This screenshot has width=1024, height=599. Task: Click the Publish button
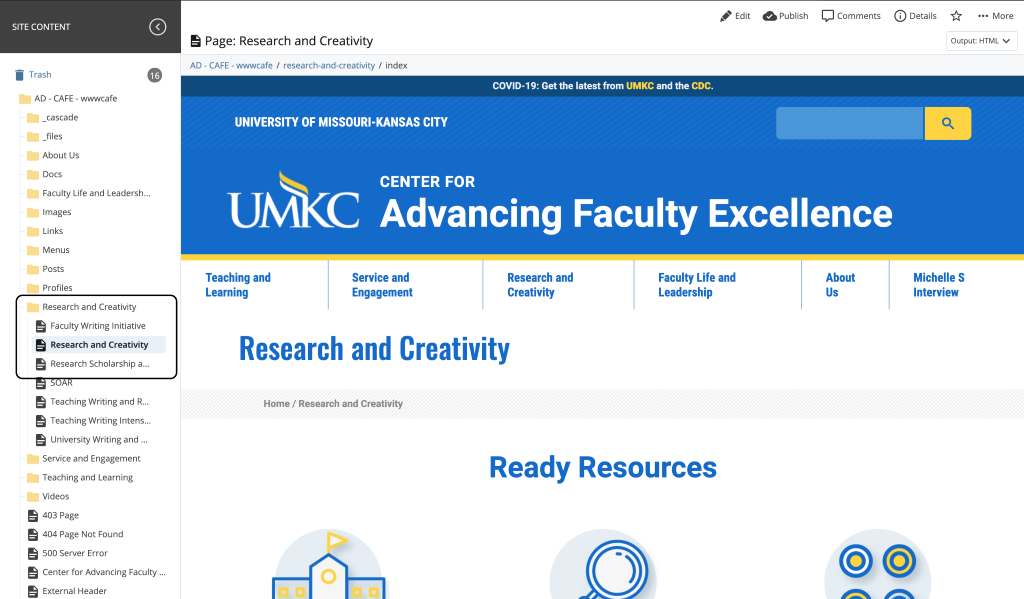pyautogui.click(x=786, y=16)
